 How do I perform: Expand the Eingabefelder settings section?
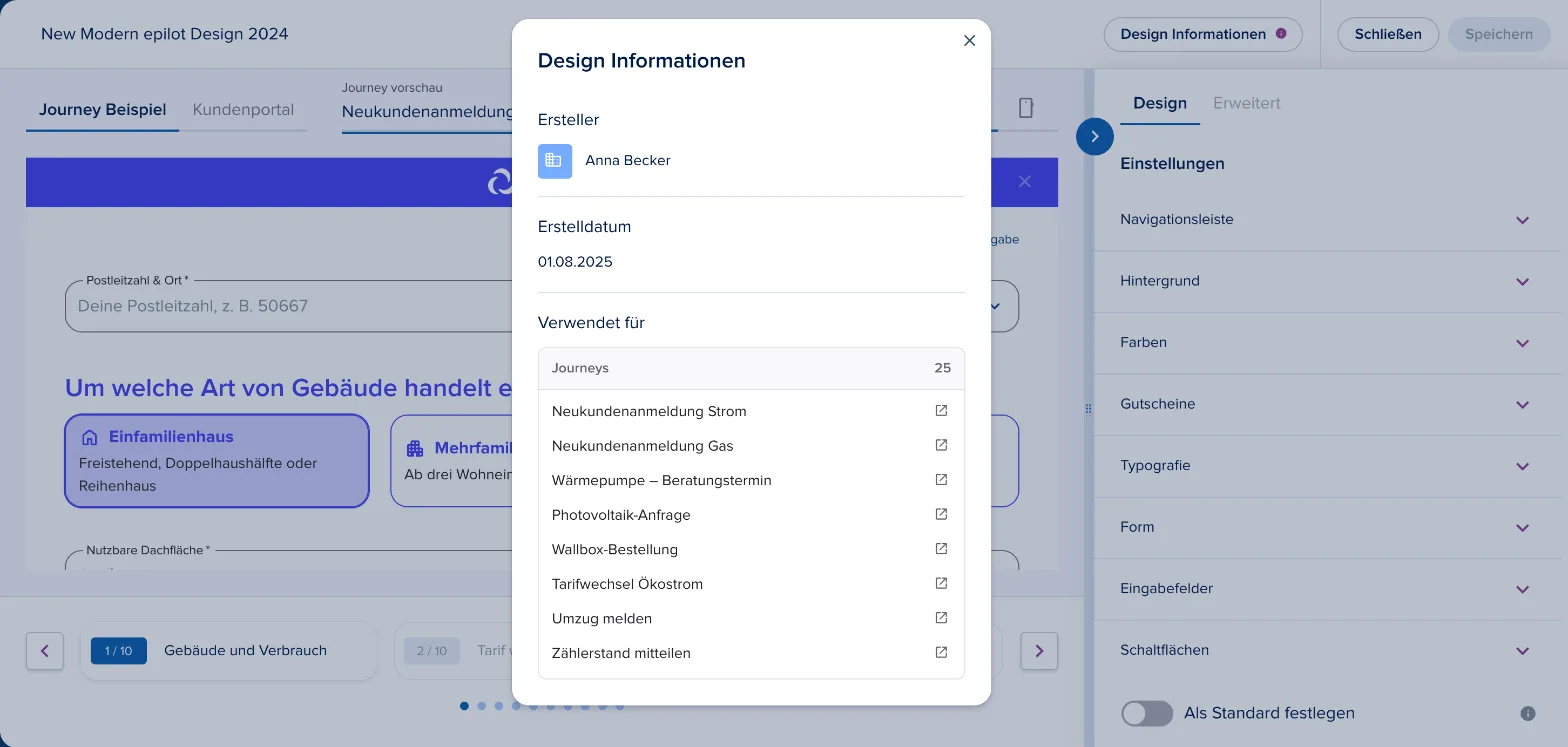1327,589
